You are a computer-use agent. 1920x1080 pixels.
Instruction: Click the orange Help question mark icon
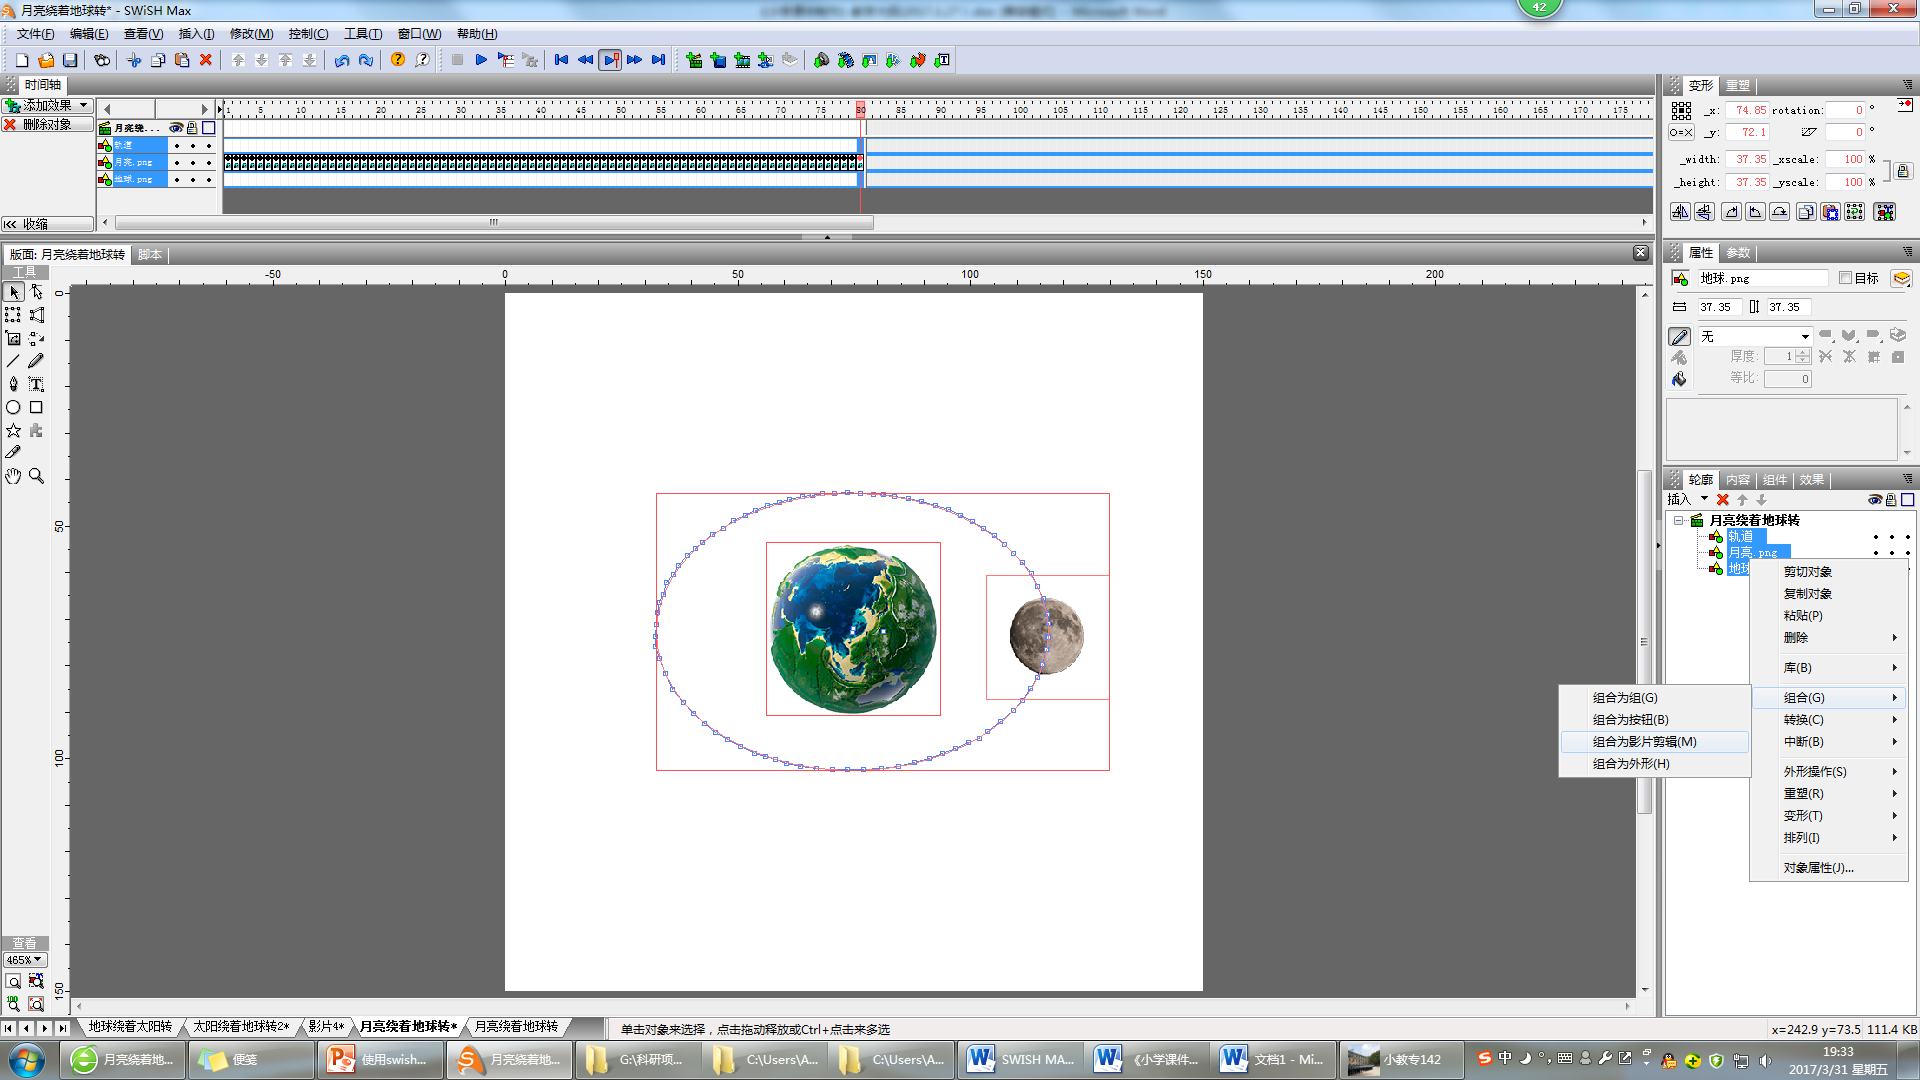pos(398,60)
